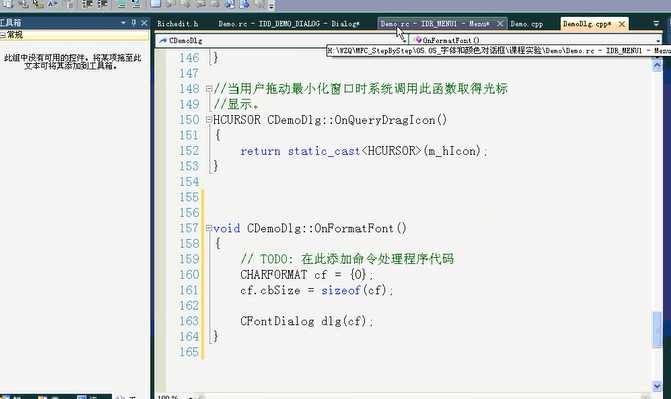Click the '// TODO' comment line
The image size is (671, 399).
(347, 259)
